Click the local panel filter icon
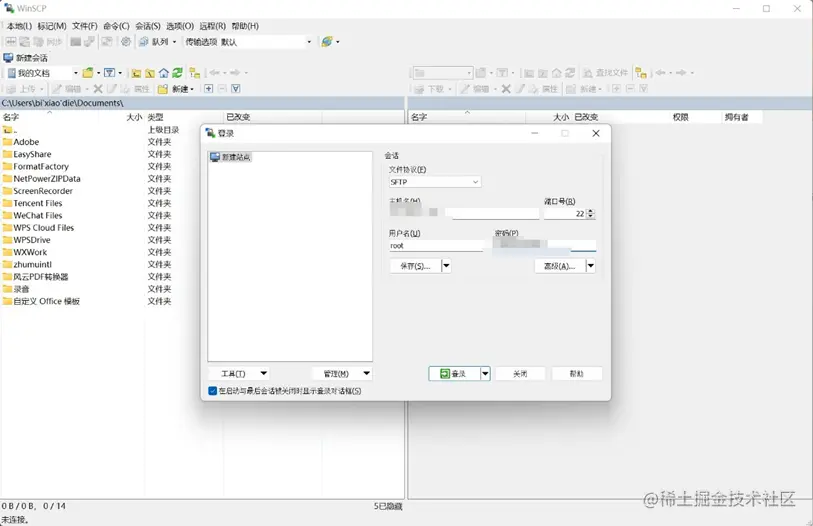 [109, 73]
